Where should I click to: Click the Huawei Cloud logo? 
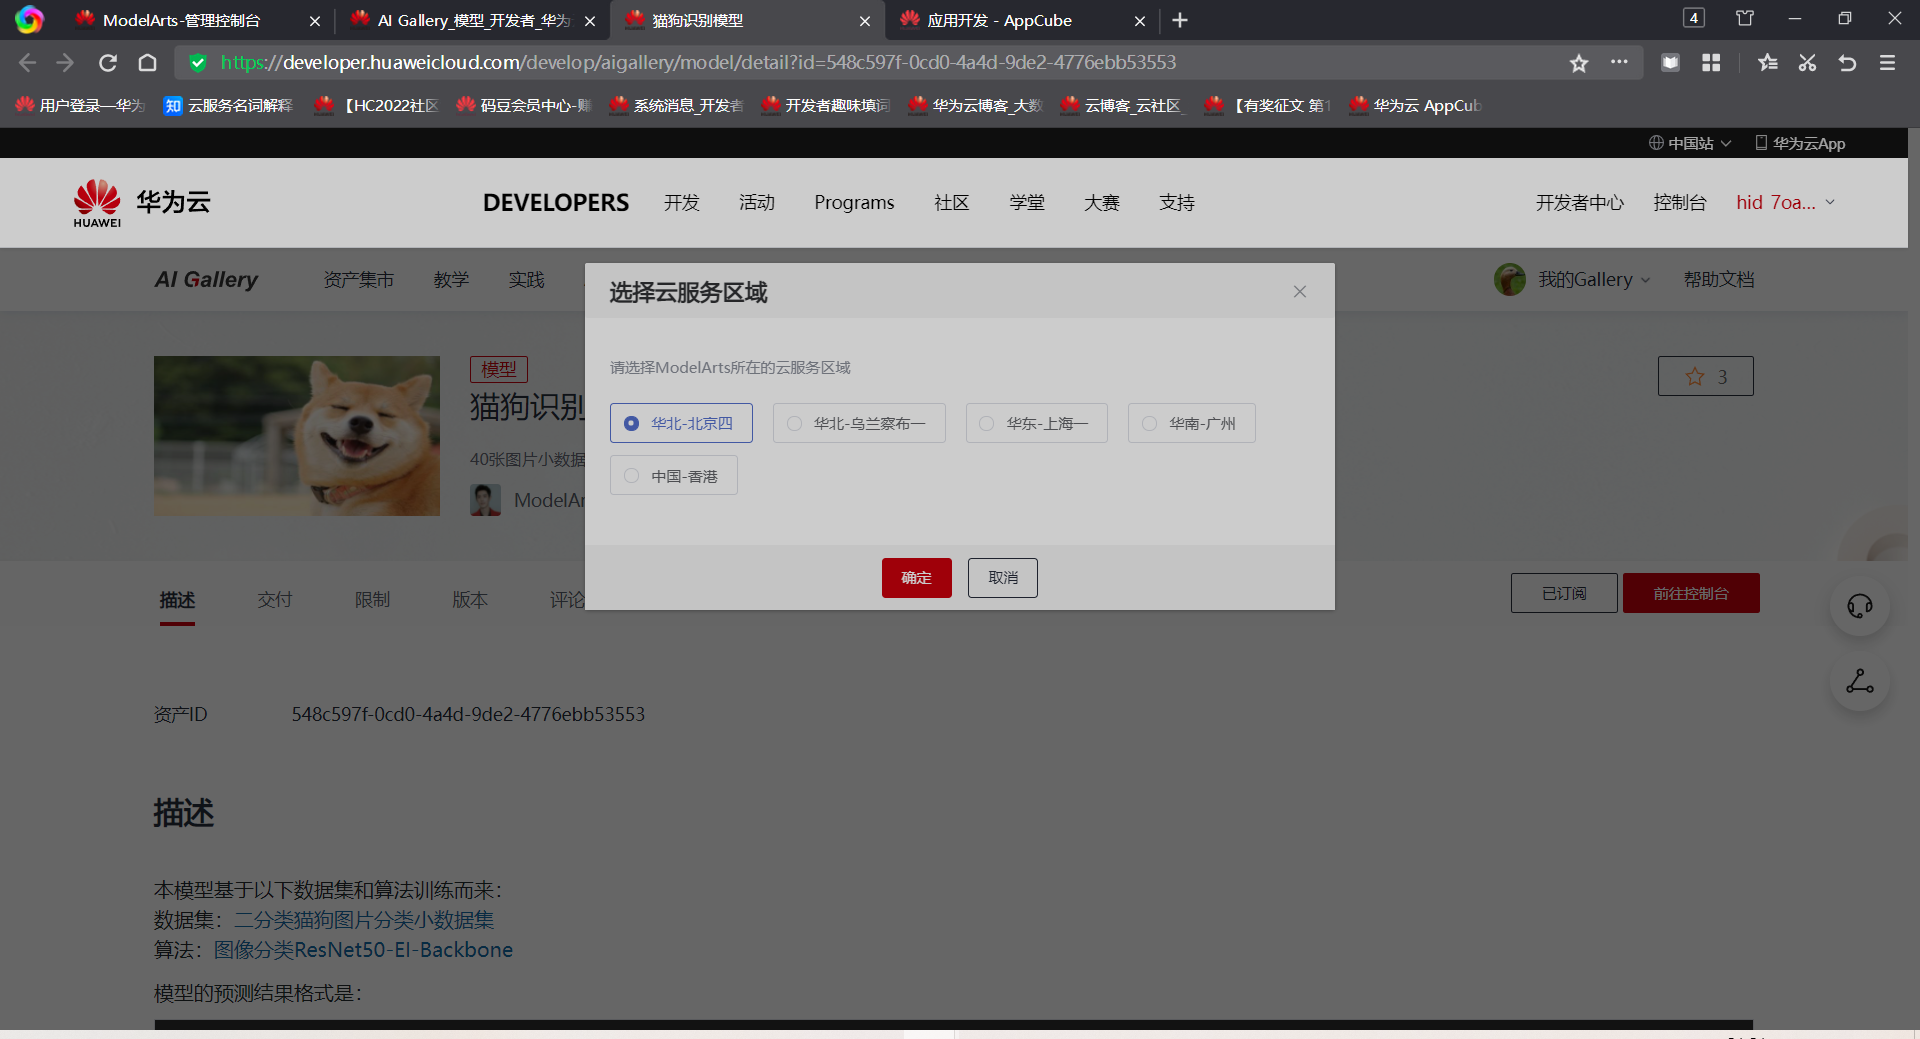tap(141, 203)
